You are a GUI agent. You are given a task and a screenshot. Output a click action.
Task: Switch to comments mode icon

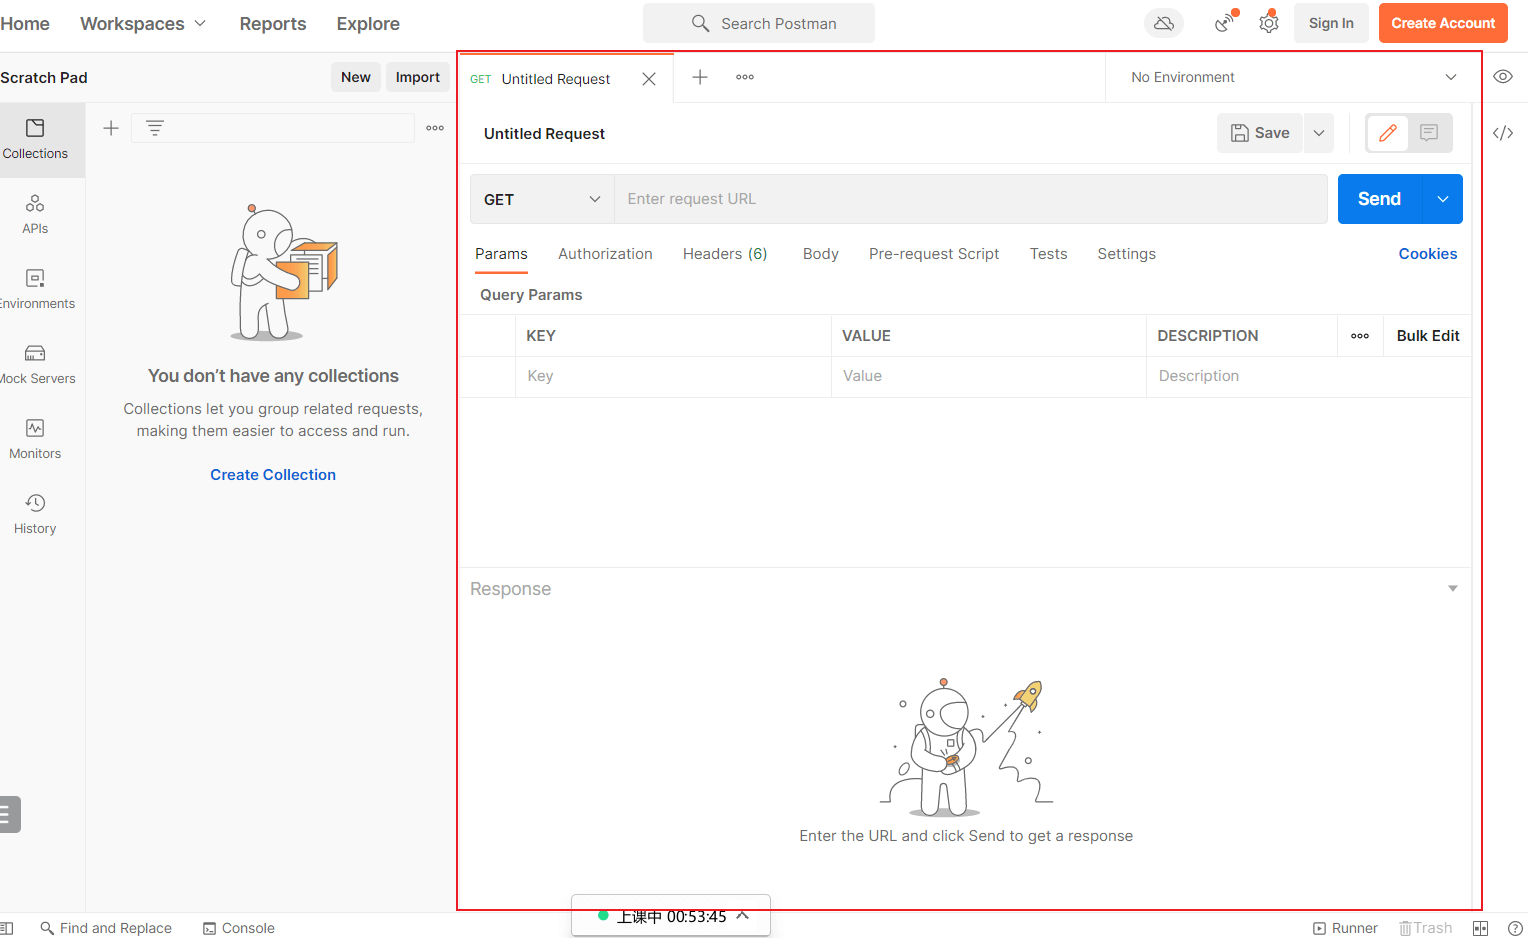1429,133
